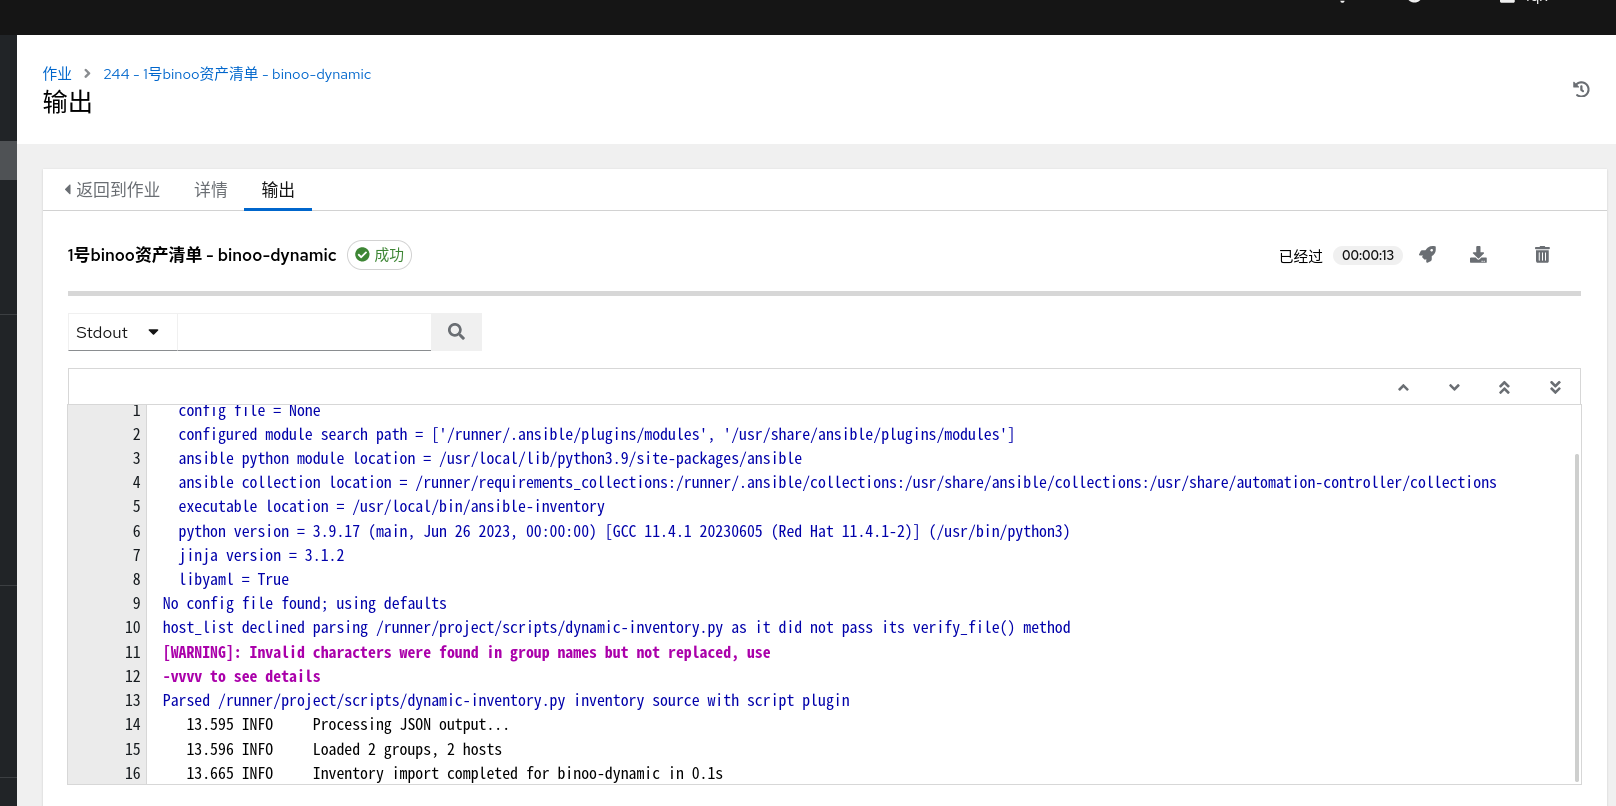Select line 3 ansible python module location
This screenshot has width=1616, height=806.
click(490, 459)
